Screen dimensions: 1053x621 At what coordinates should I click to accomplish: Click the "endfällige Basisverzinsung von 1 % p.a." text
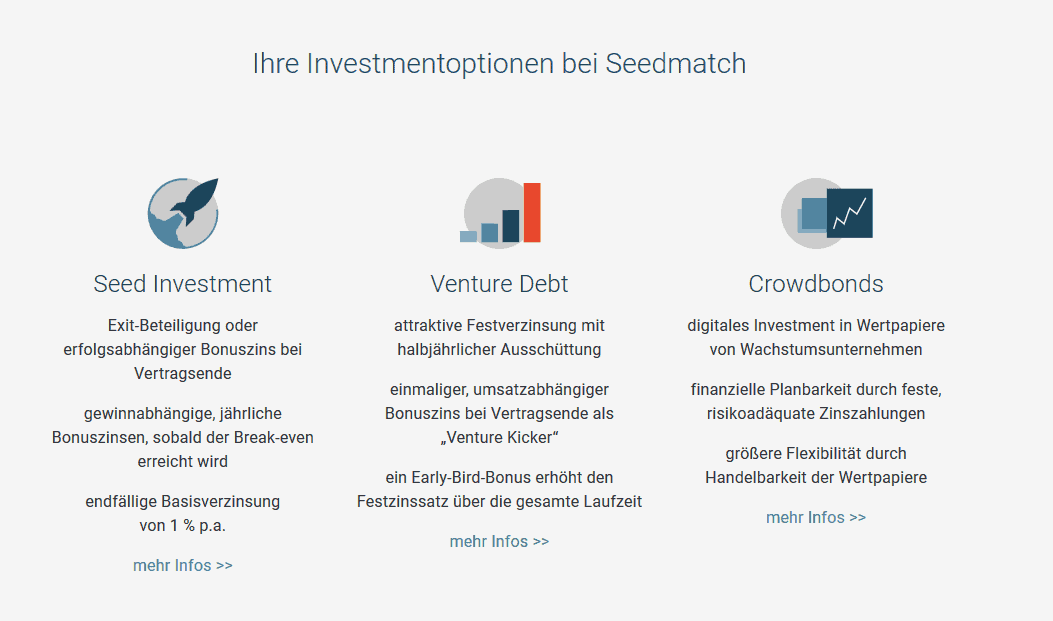(183, 514)
